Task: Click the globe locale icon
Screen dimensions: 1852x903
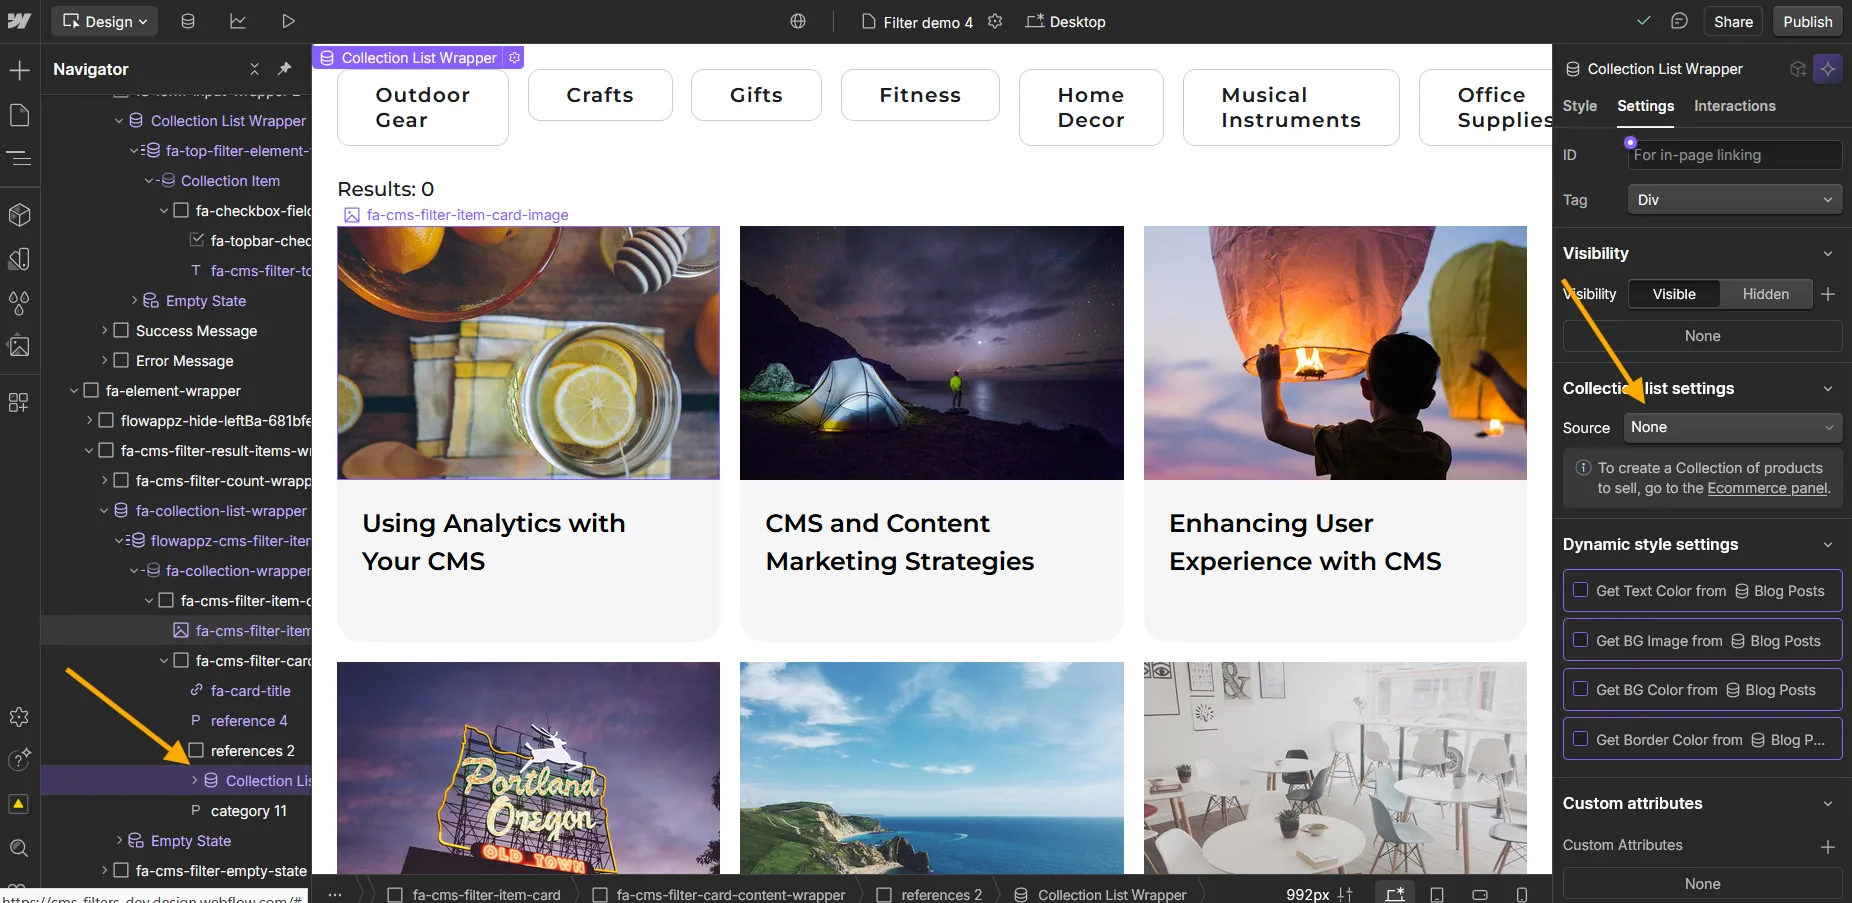Action: click(x=798, y=21)
